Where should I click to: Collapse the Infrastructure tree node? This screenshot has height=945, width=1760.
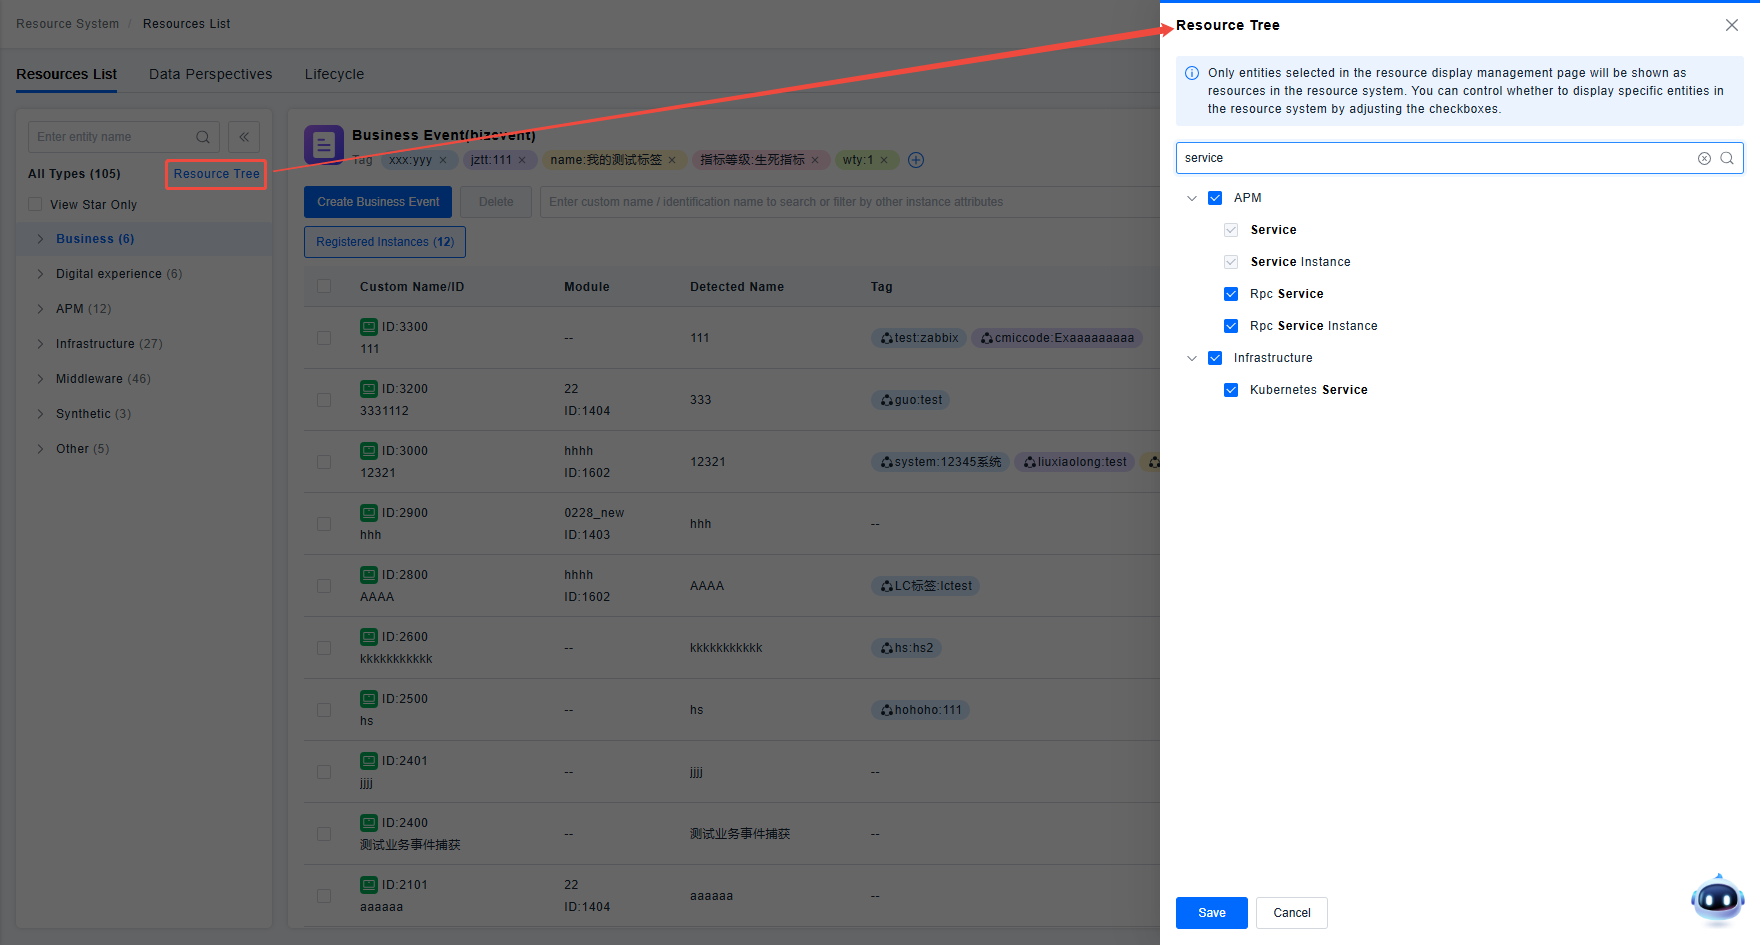(1192, 358)
